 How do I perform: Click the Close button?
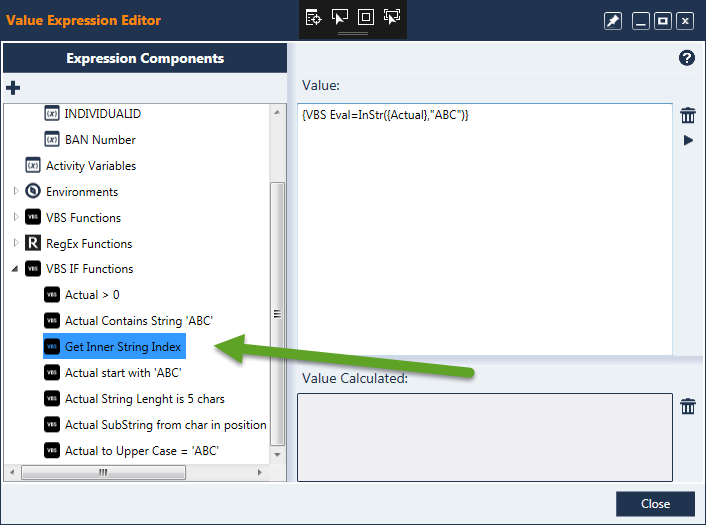click(655, 504)
